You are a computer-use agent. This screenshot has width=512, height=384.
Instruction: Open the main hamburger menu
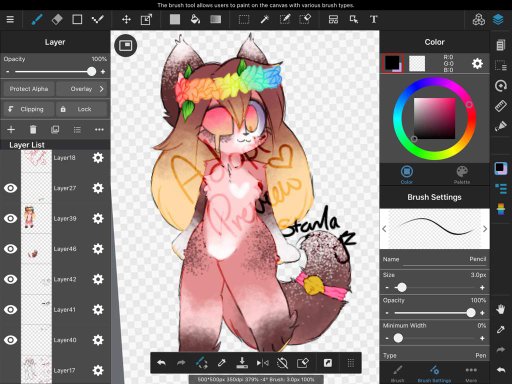(x=10, y=19)
